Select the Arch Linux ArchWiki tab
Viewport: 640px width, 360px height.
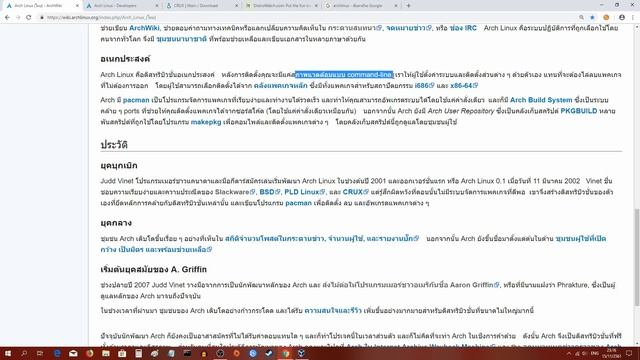pyautogui.click(x=41, y=6)
